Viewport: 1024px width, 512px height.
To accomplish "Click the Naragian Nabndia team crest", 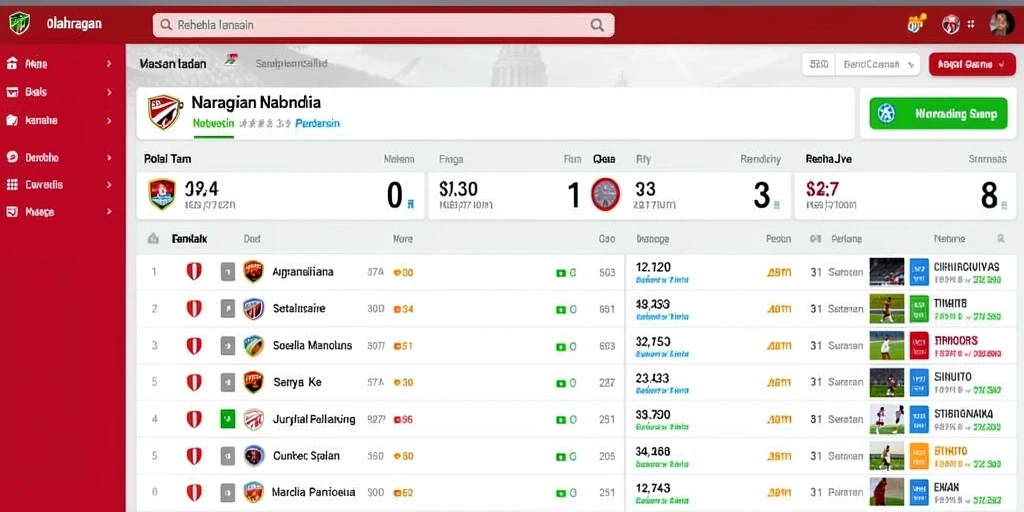I will coord(164,112).
